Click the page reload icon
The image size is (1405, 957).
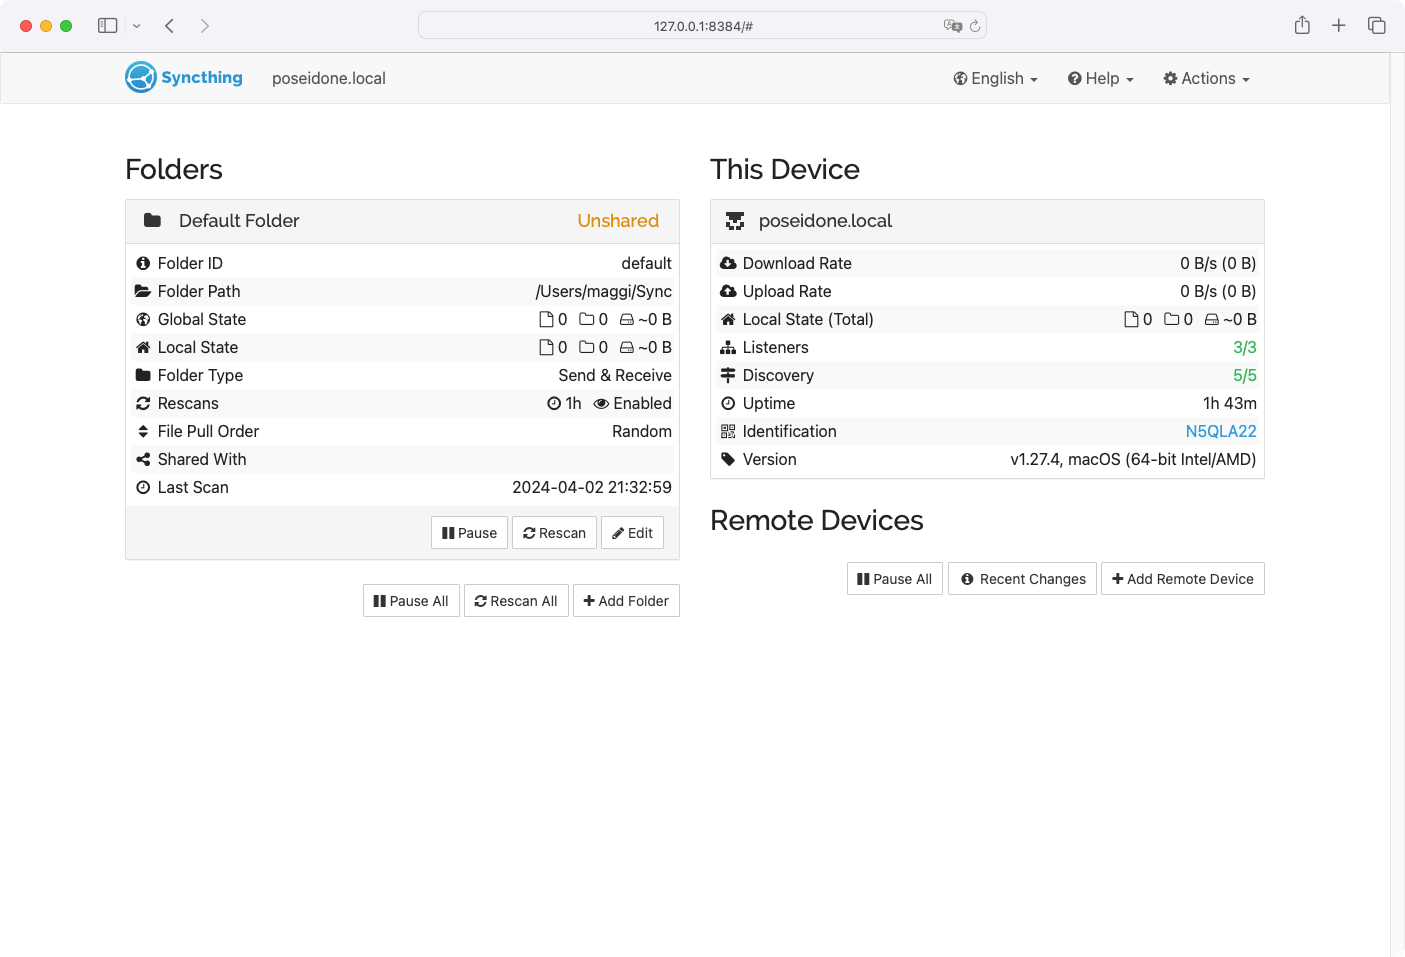tap(975, 26)
